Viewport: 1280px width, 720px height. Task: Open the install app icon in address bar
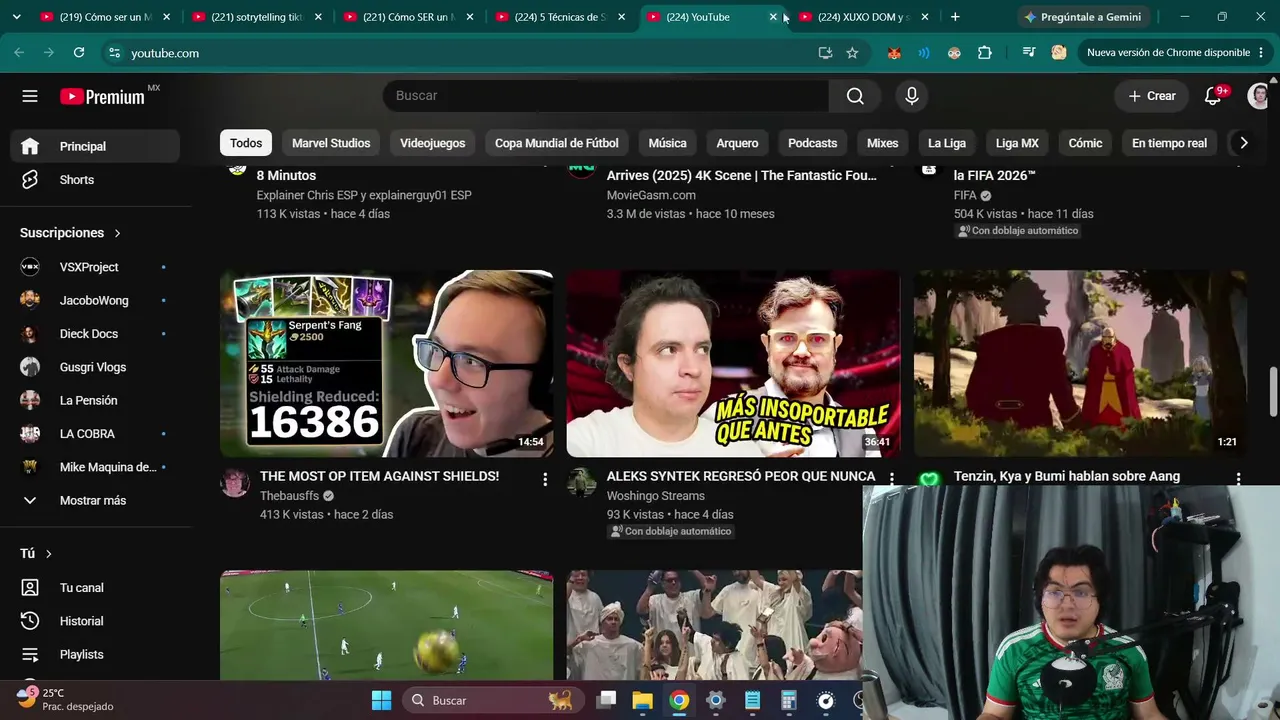(x=825, y=53)
